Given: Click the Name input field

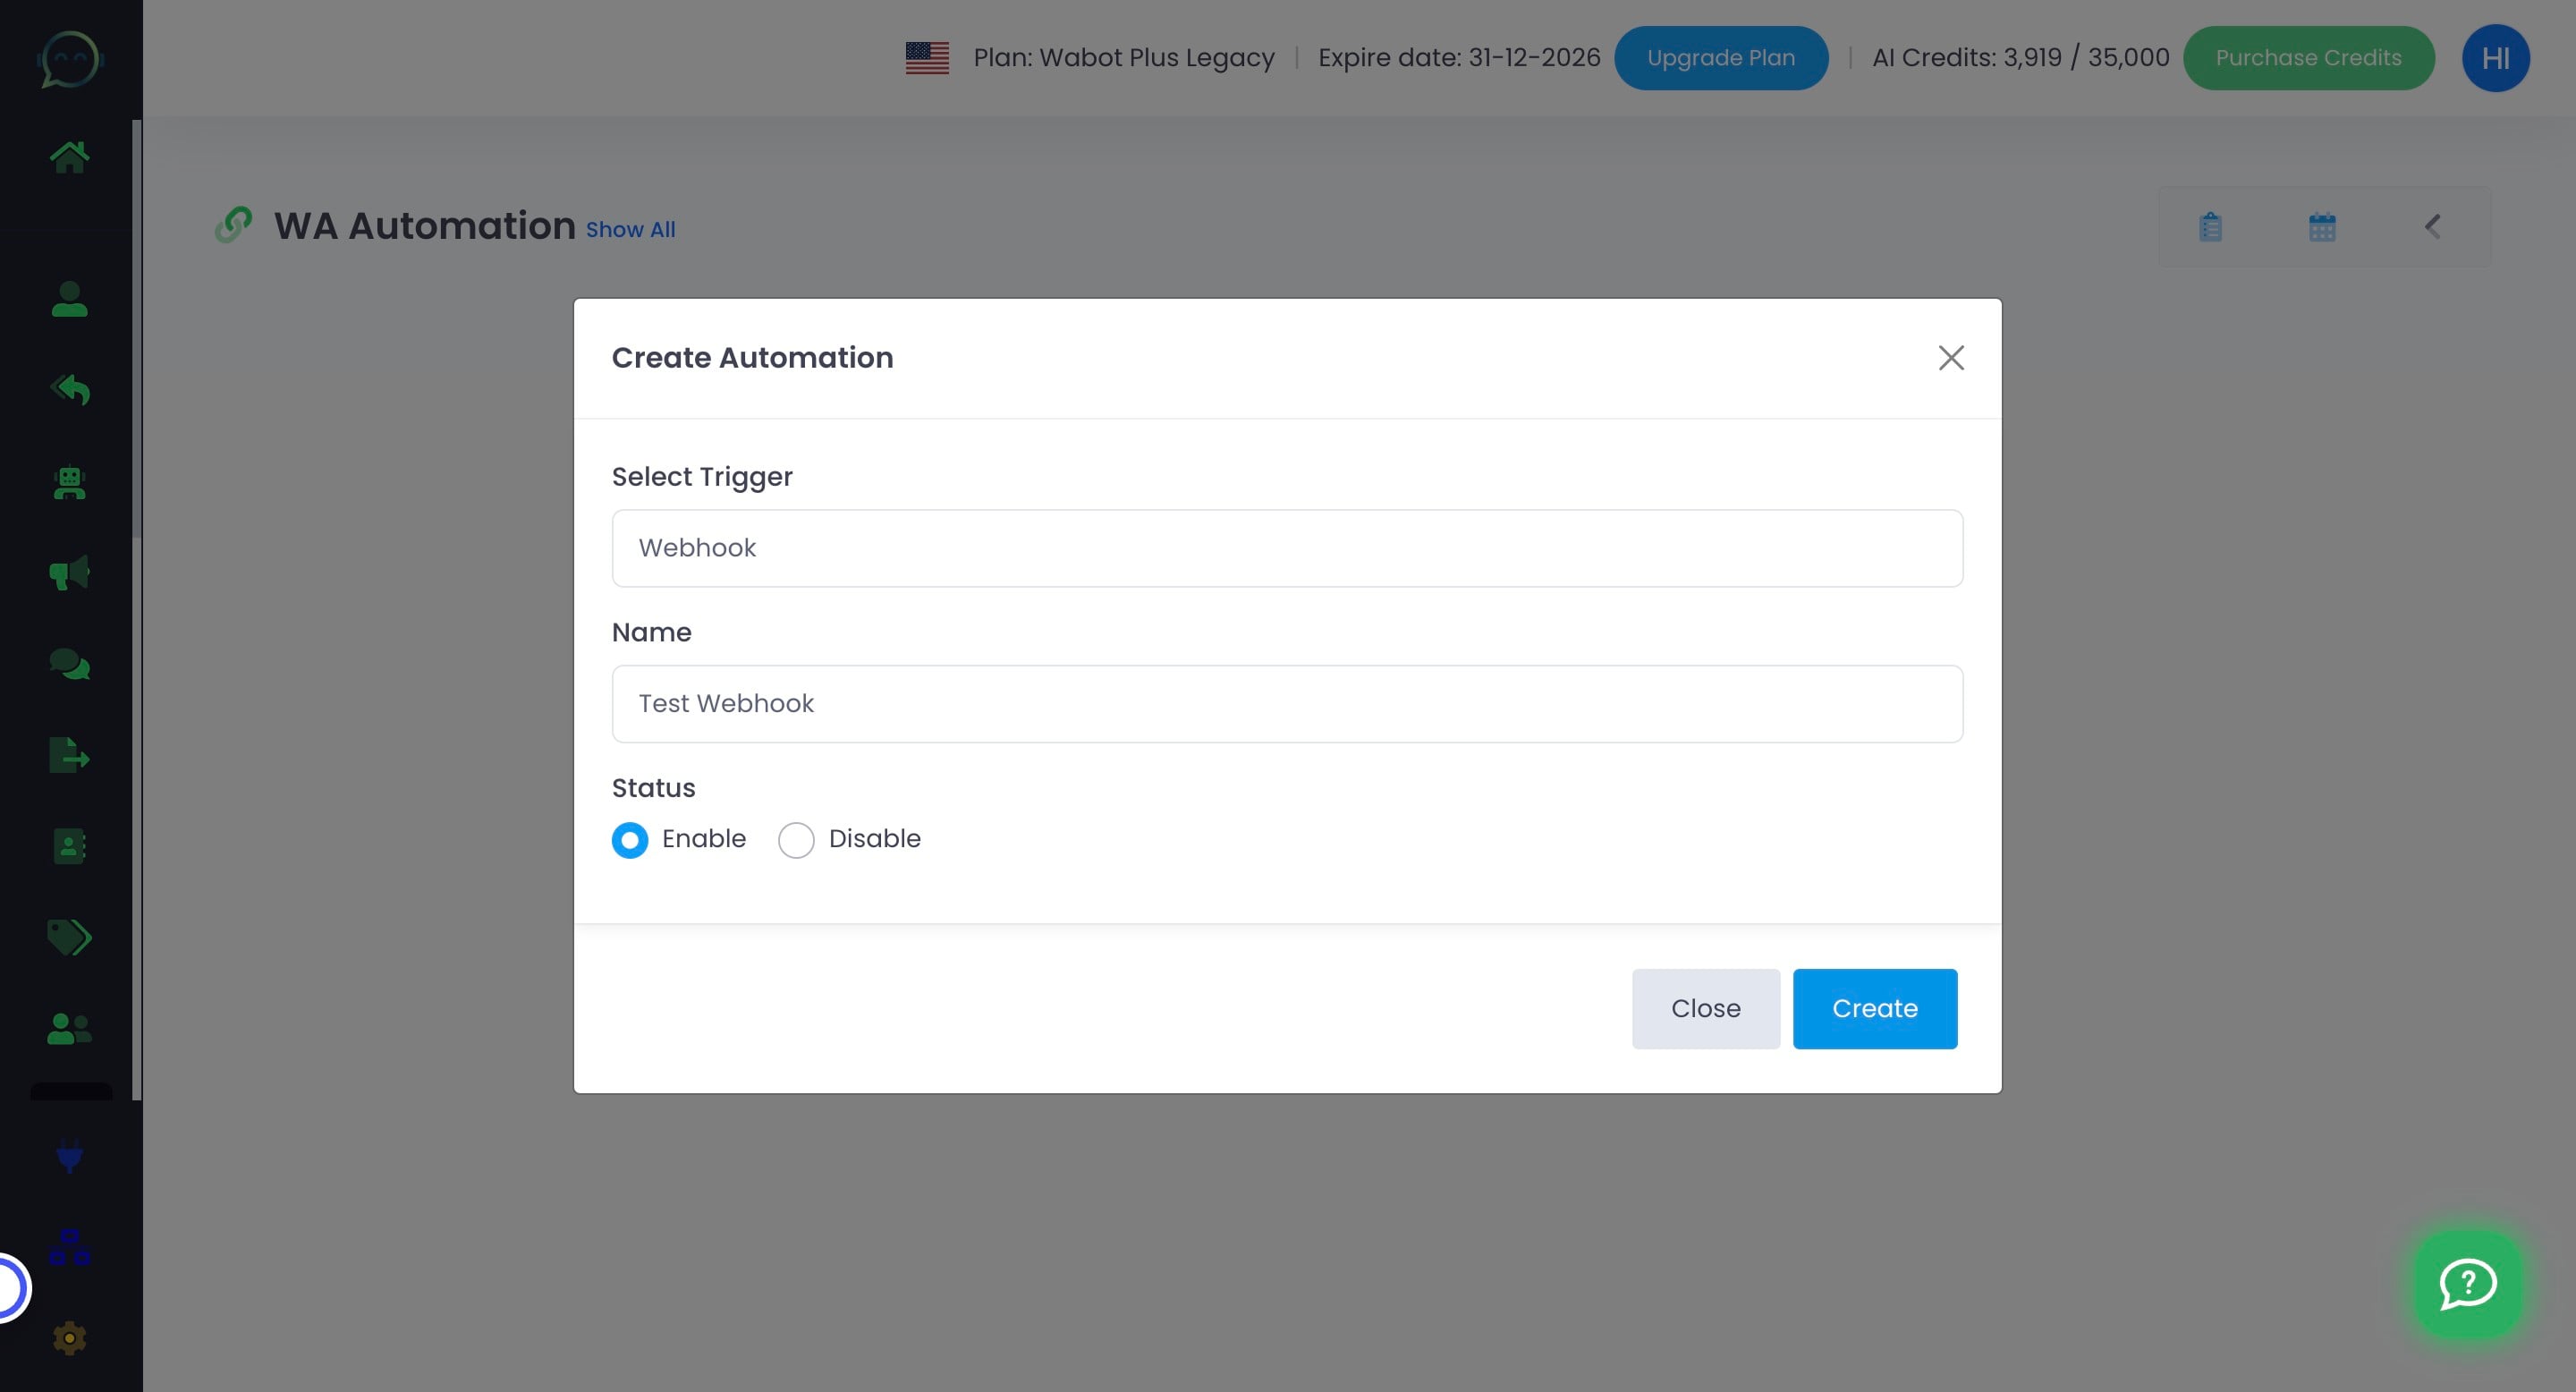Looking at the screenshot, I should click(1287, 704).
